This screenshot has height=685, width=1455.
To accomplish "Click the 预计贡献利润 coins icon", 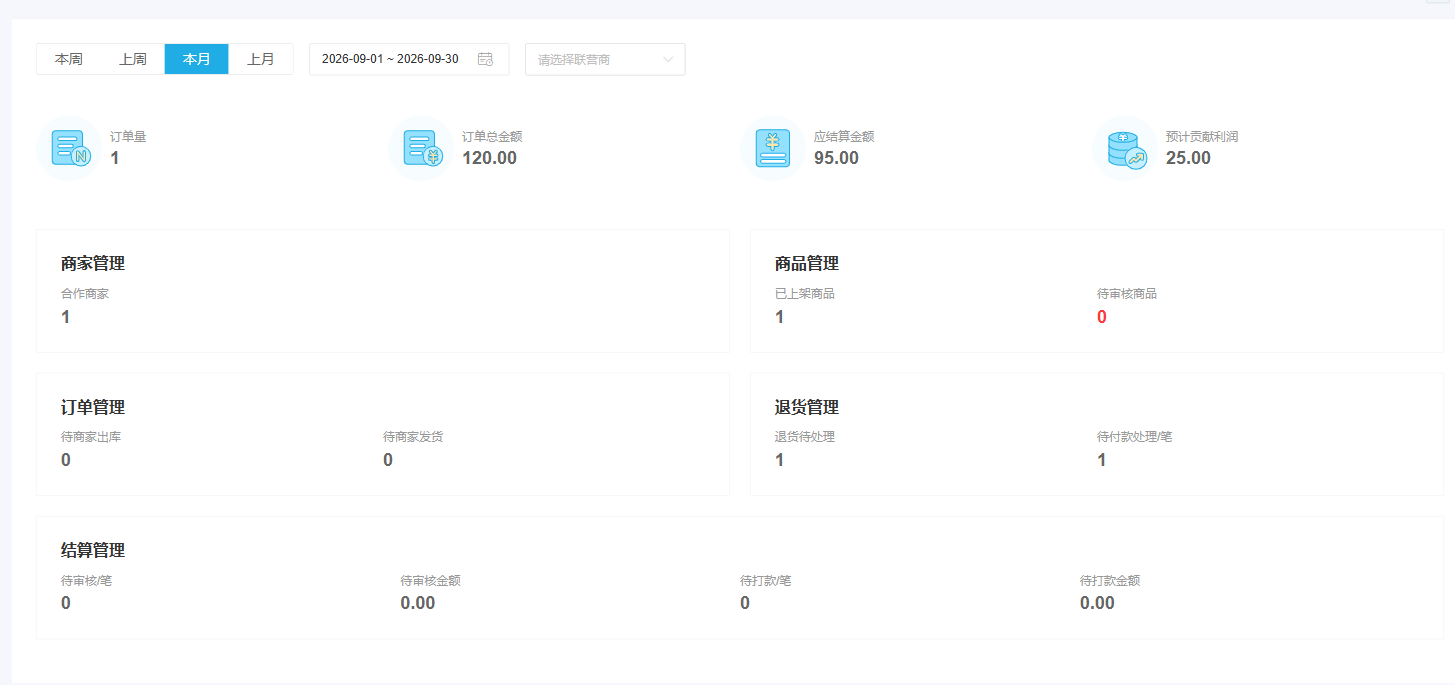I will click(x=1125, y=148).
